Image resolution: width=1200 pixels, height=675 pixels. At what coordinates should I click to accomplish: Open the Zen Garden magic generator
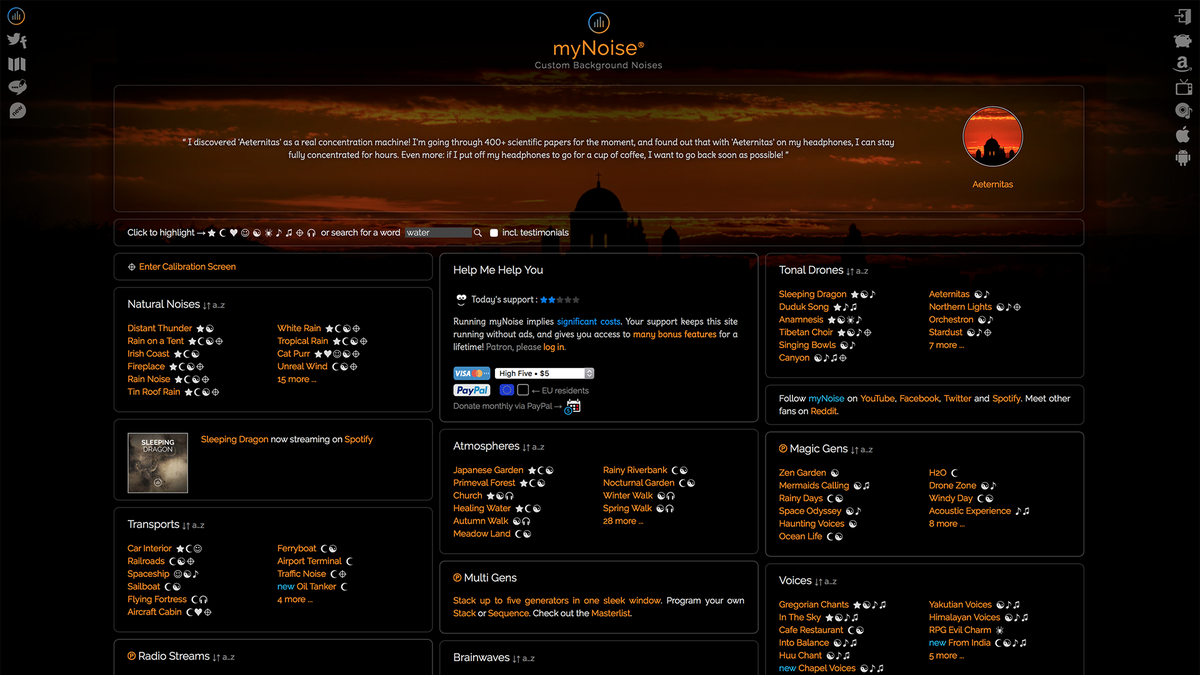tap(803, 473)
